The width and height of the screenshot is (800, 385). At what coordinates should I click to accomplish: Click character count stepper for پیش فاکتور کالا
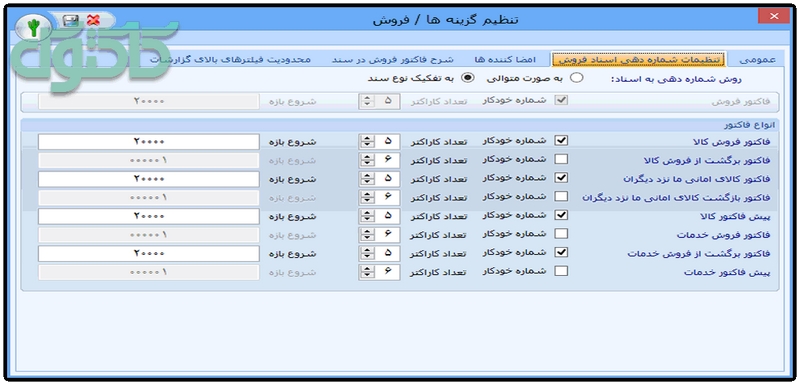[x=366, y=216]
